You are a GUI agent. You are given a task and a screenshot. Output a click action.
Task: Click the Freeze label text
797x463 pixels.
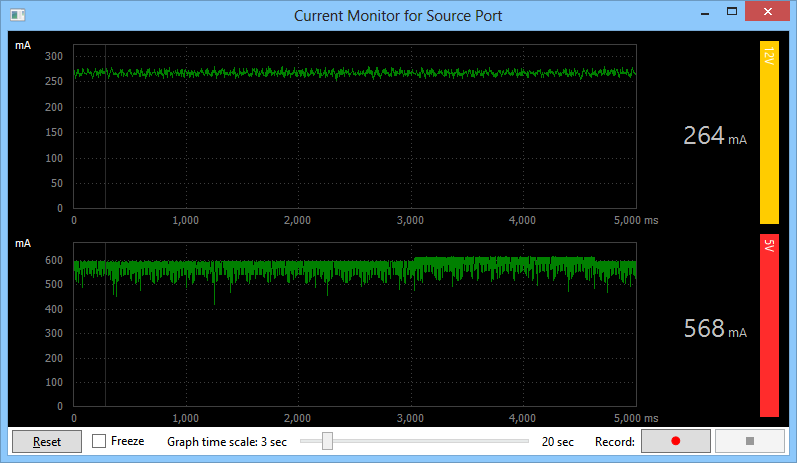tap(127, 441)
